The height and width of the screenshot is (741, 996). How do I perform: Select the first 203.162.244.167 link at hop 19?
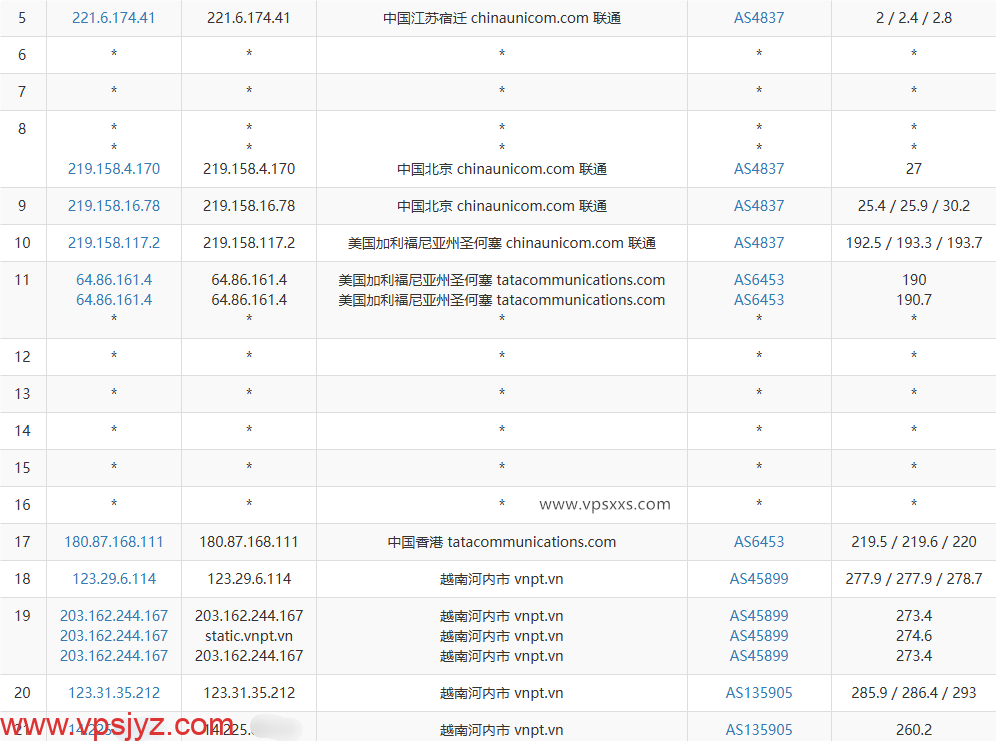(113, 615)
